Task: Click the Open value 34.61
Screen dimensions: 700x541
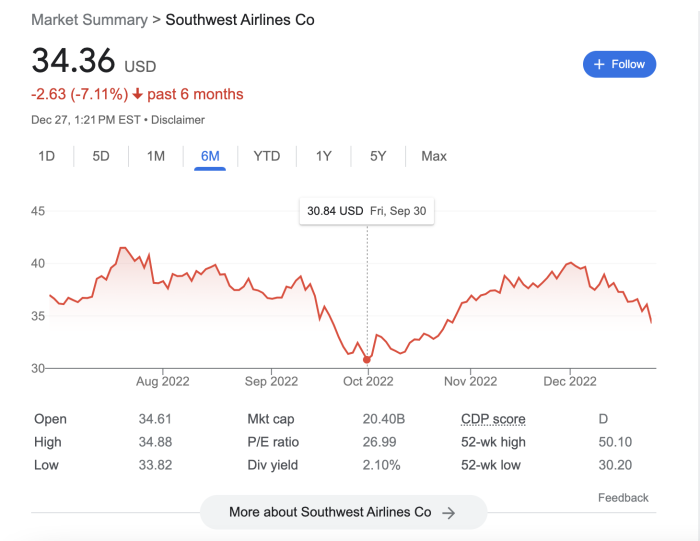Action: 155,419
